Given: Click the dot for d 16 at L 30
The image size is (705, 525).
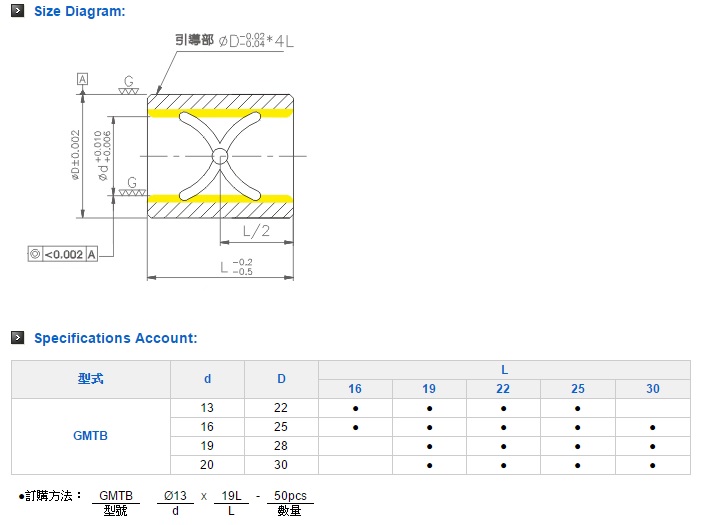Looking at the screenshot, I should pos(652,427).
